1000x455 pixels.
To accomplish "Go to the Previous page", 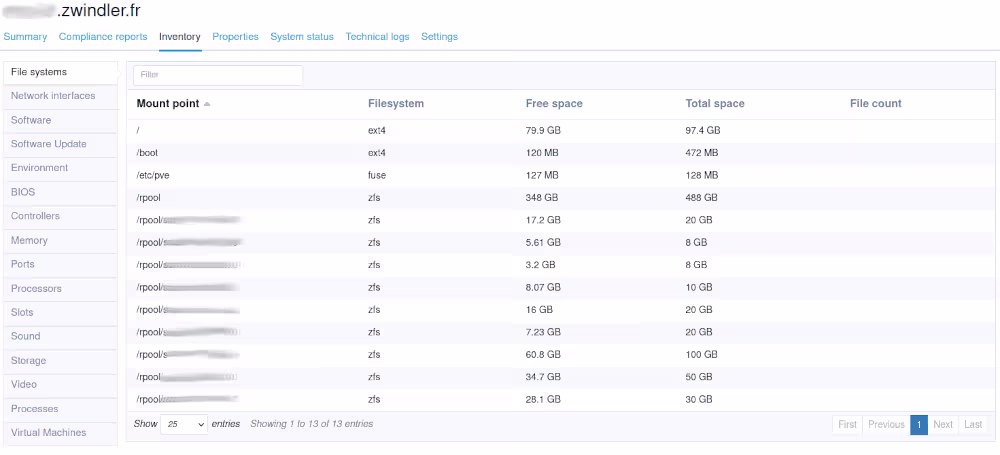I will point(886,425).
